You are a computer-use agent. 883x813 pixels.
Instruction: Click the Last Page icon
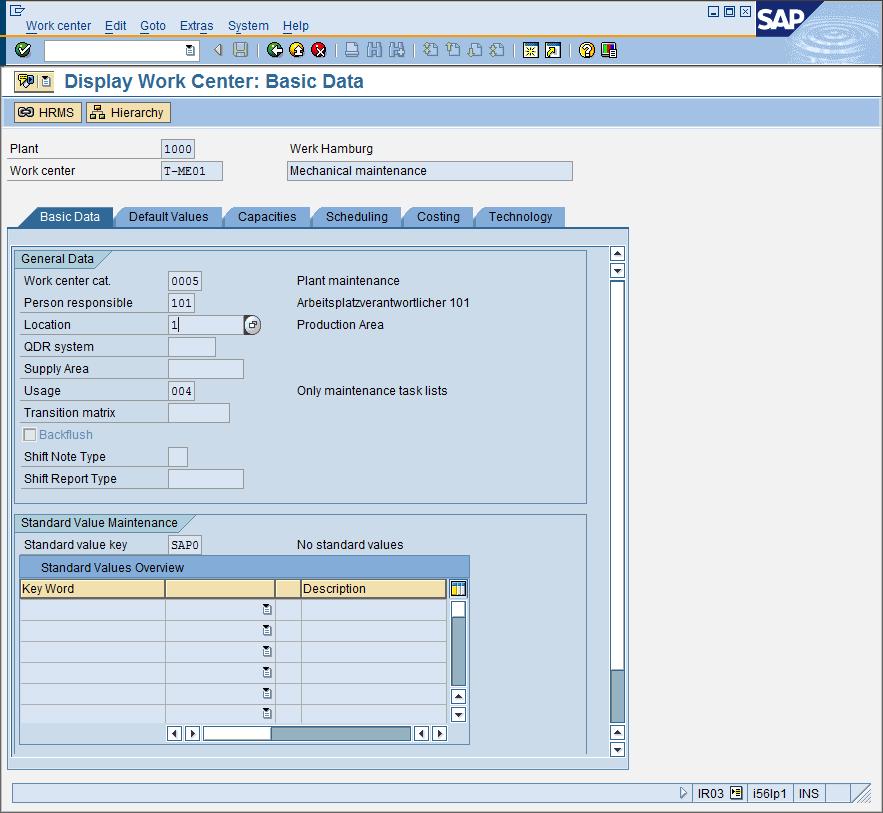497,50
